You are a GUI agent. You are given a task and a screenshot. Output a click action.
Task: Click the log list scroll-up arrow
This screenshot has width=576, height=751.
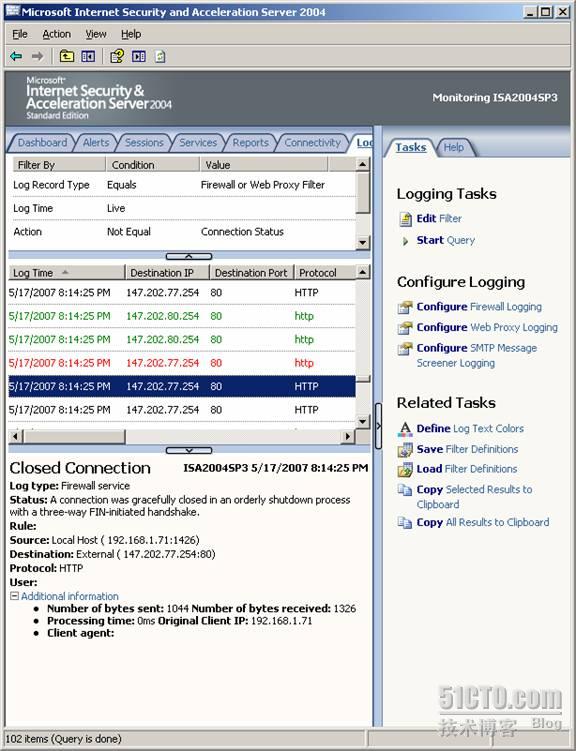click(x=363, y=273)
